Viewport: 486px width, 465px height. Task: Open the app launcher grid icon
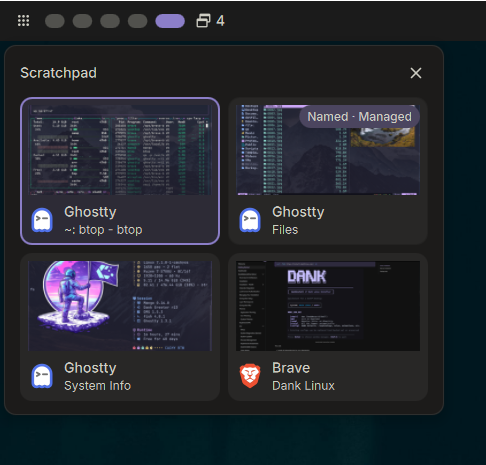(23, 21)
